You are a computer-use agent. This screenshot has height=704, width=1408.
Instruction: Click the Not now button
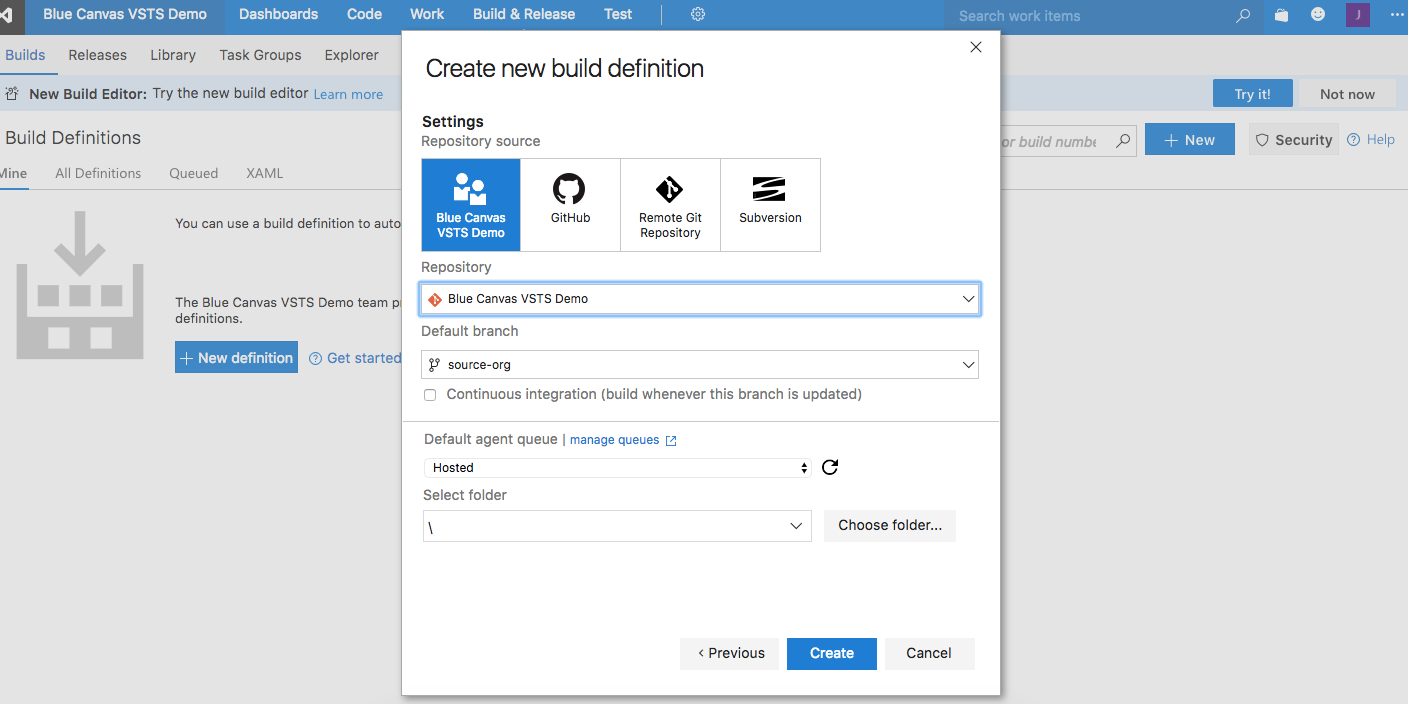(x=1347, y=94)
